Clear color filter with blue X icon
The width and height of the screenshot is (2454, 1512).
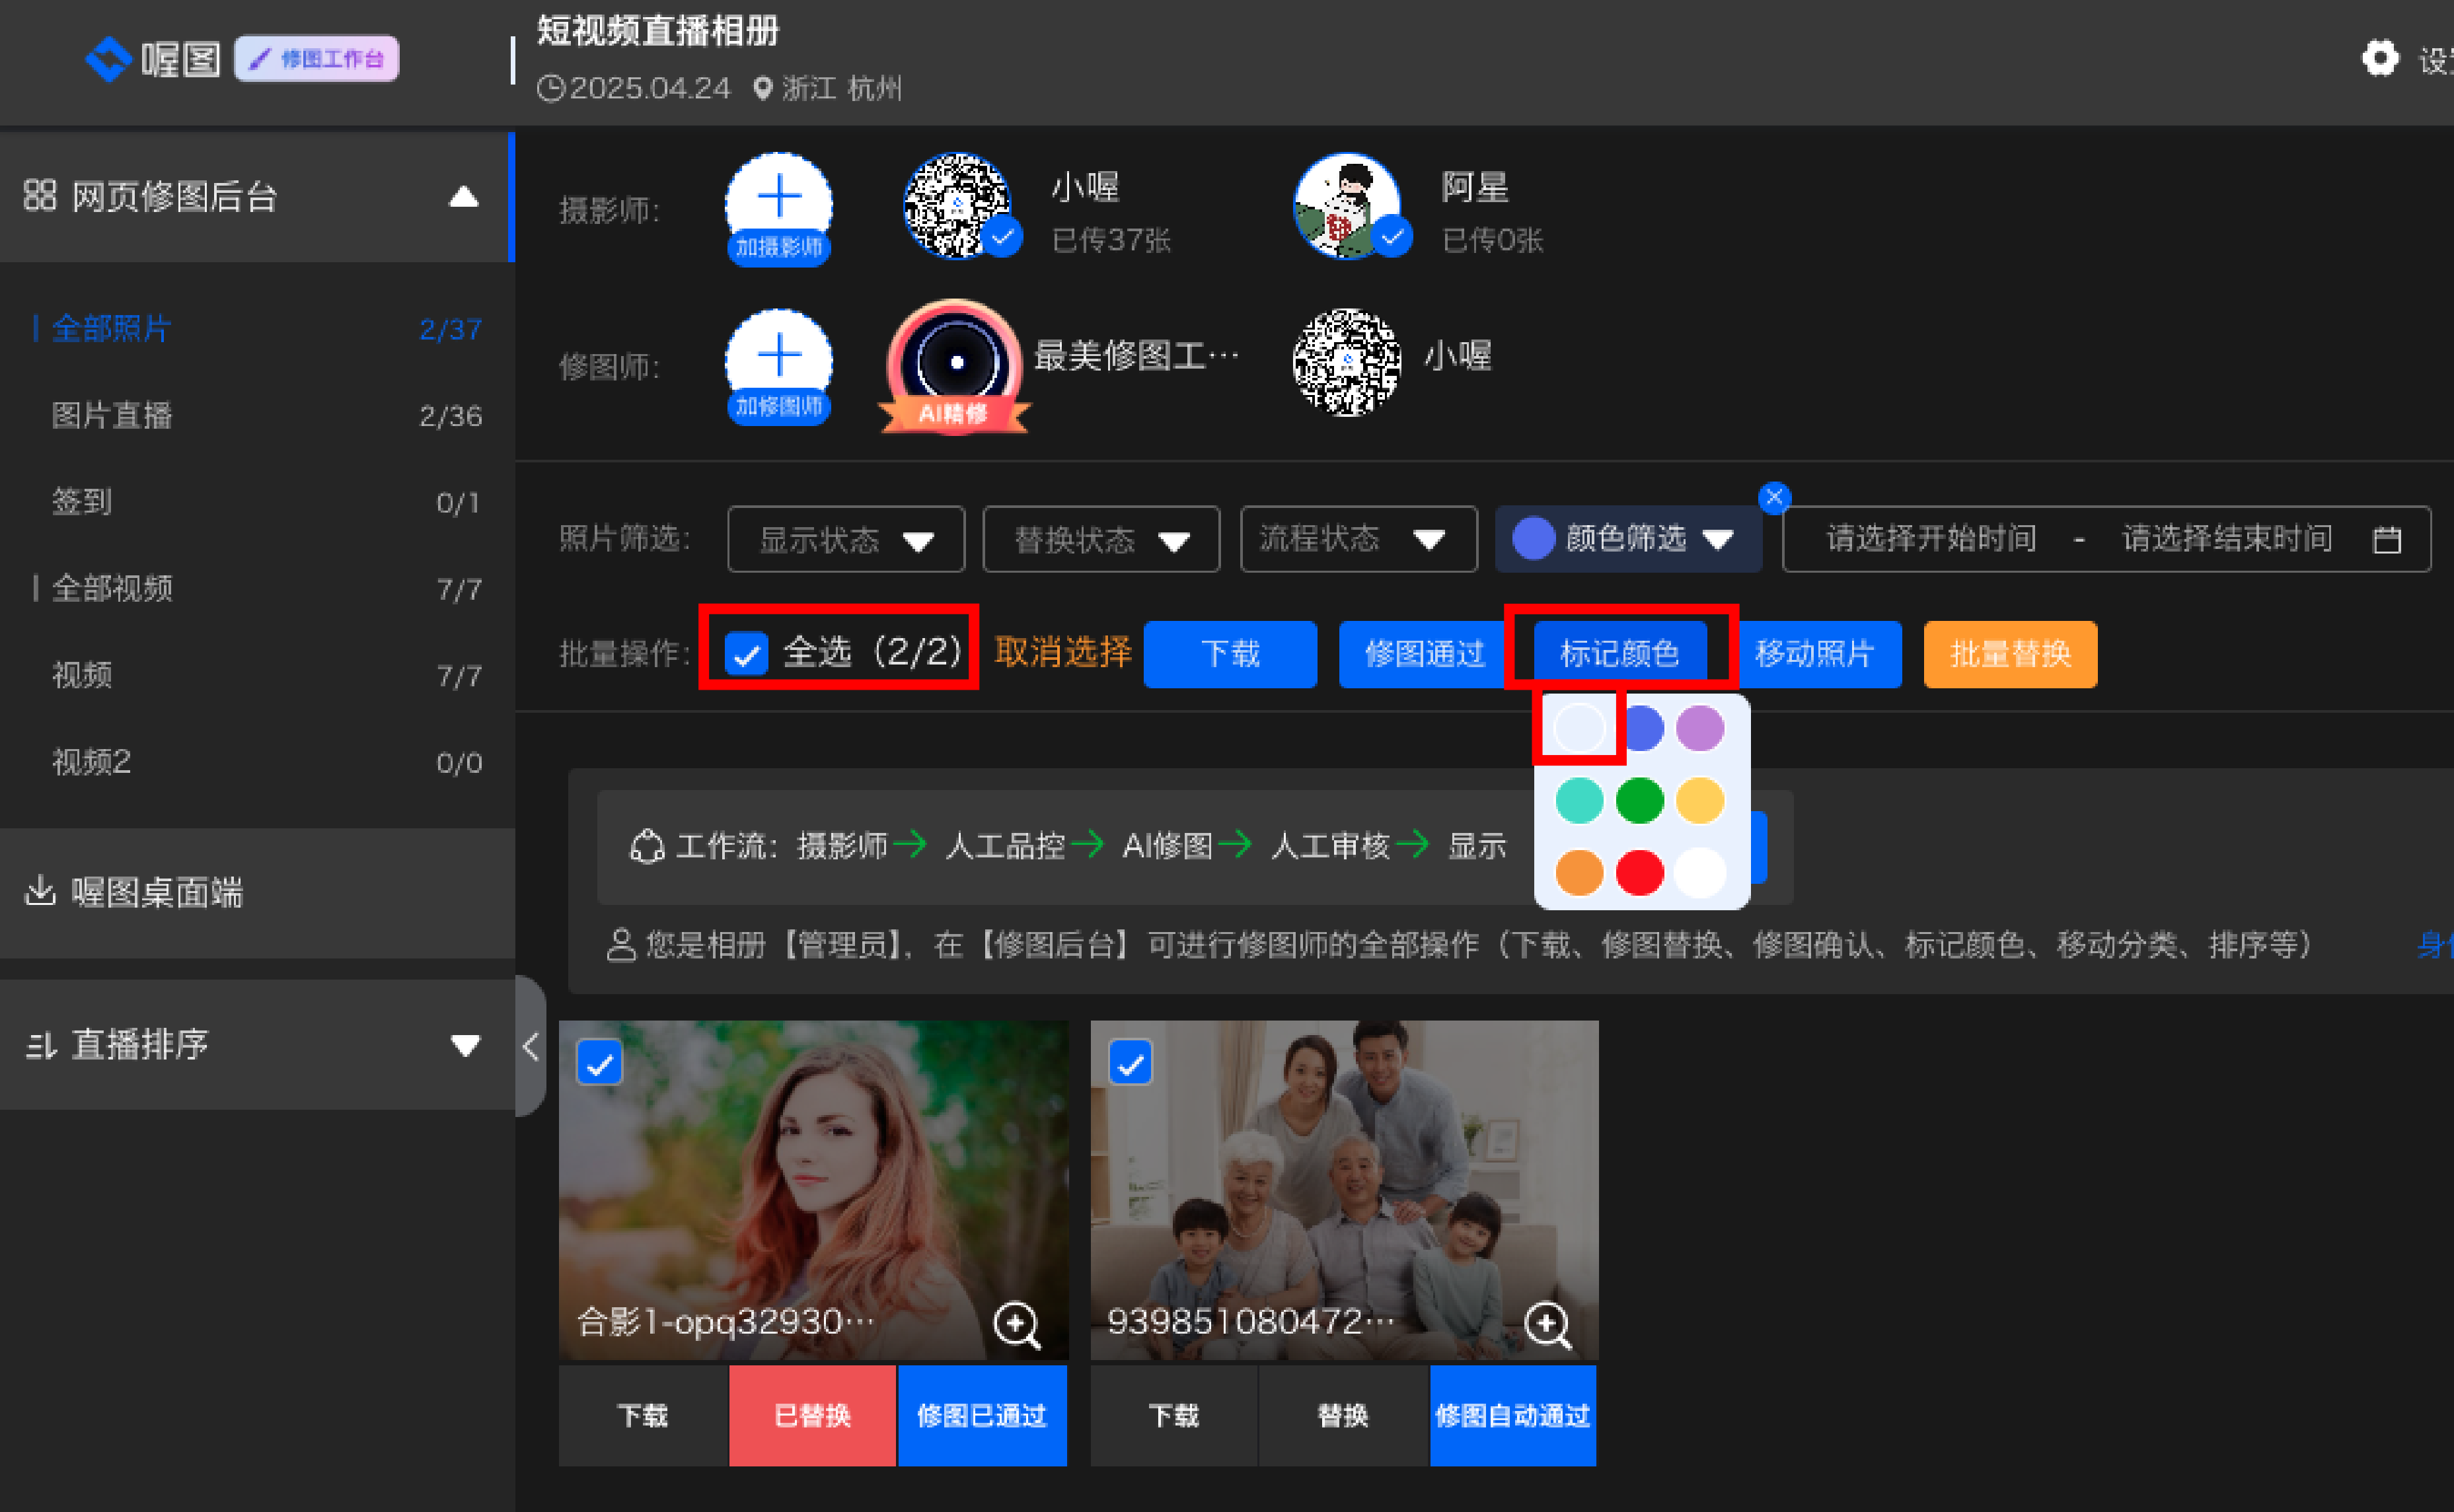(x=1774, y=497)
